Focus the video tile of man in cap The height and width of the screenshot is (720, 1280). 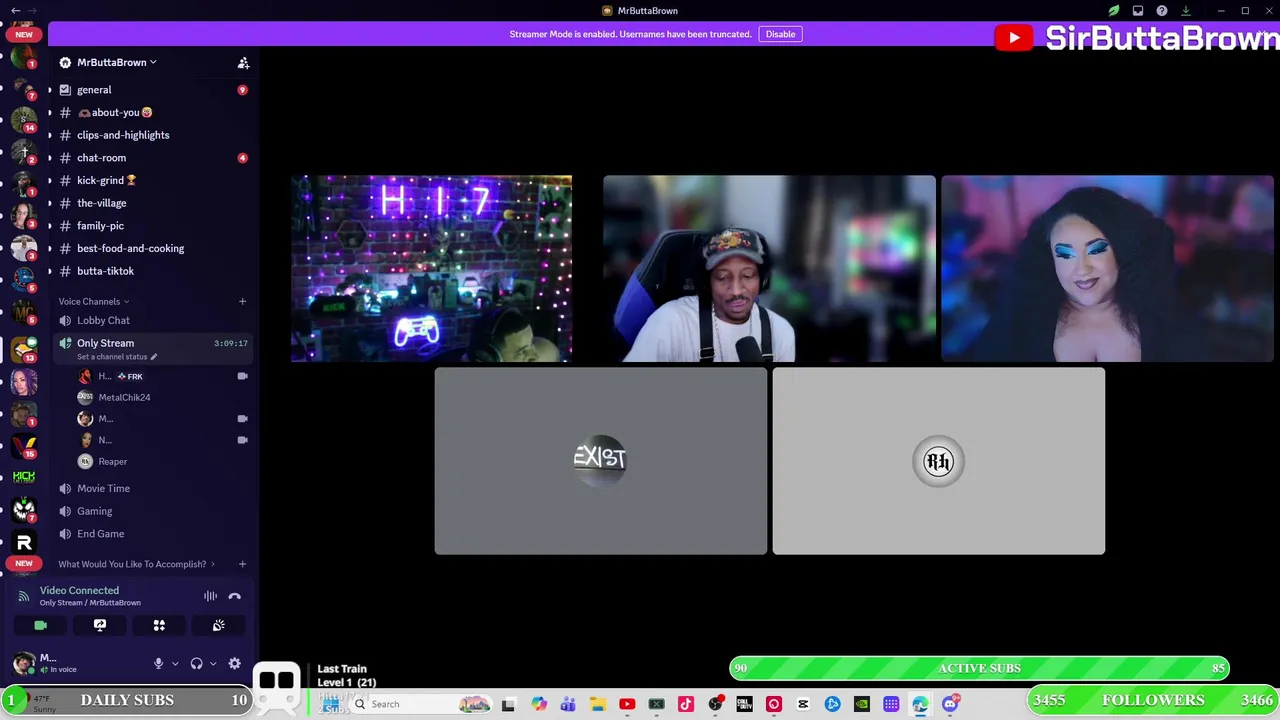[769, 268]
